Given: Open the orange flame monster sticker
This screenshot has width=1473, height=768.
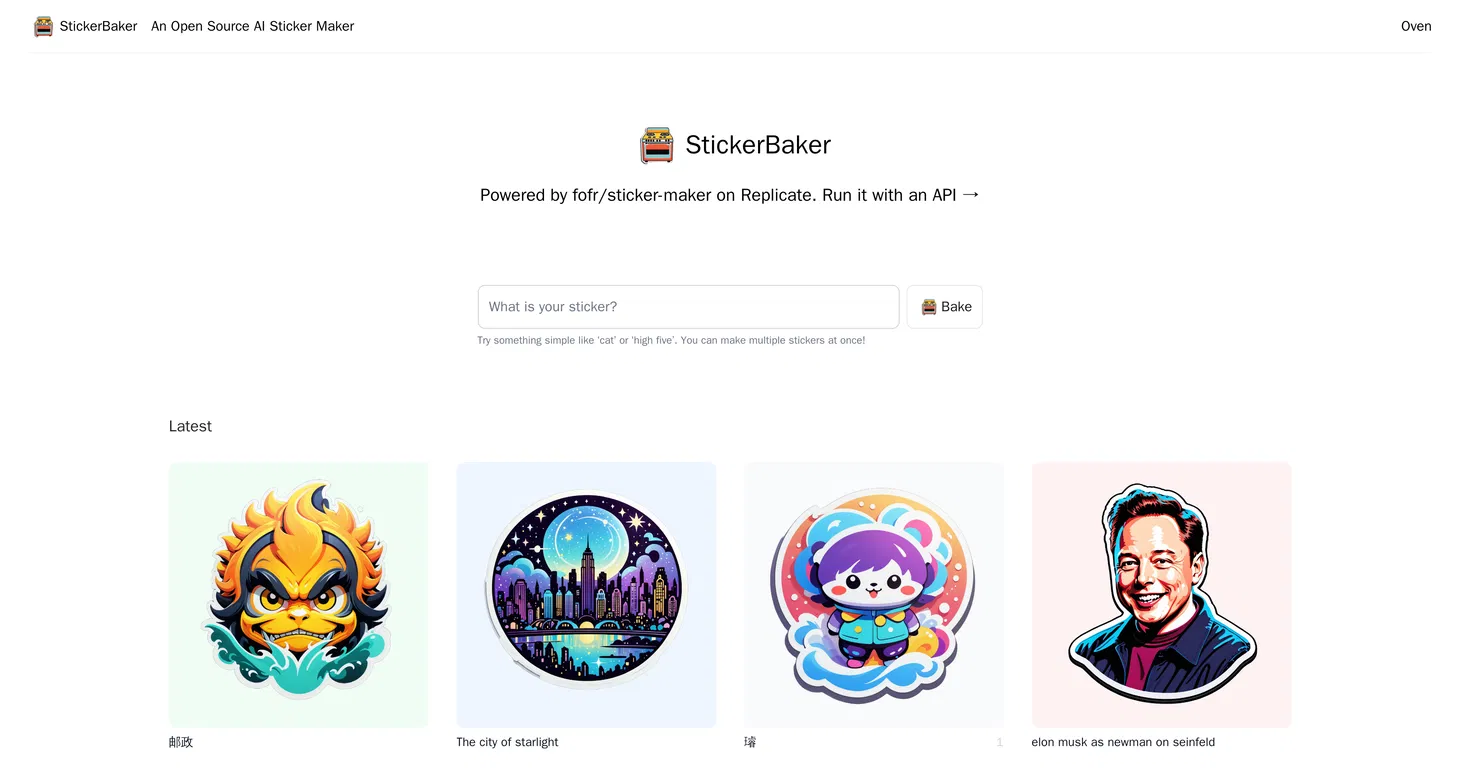Looking at the screenshot, I should point(298,595).
